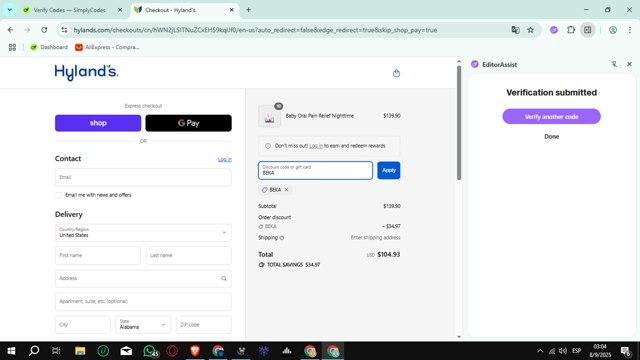This screenshot has width=640, height=360.
Task: Close the EditorAssist side panel
Action: pos(629,64)
